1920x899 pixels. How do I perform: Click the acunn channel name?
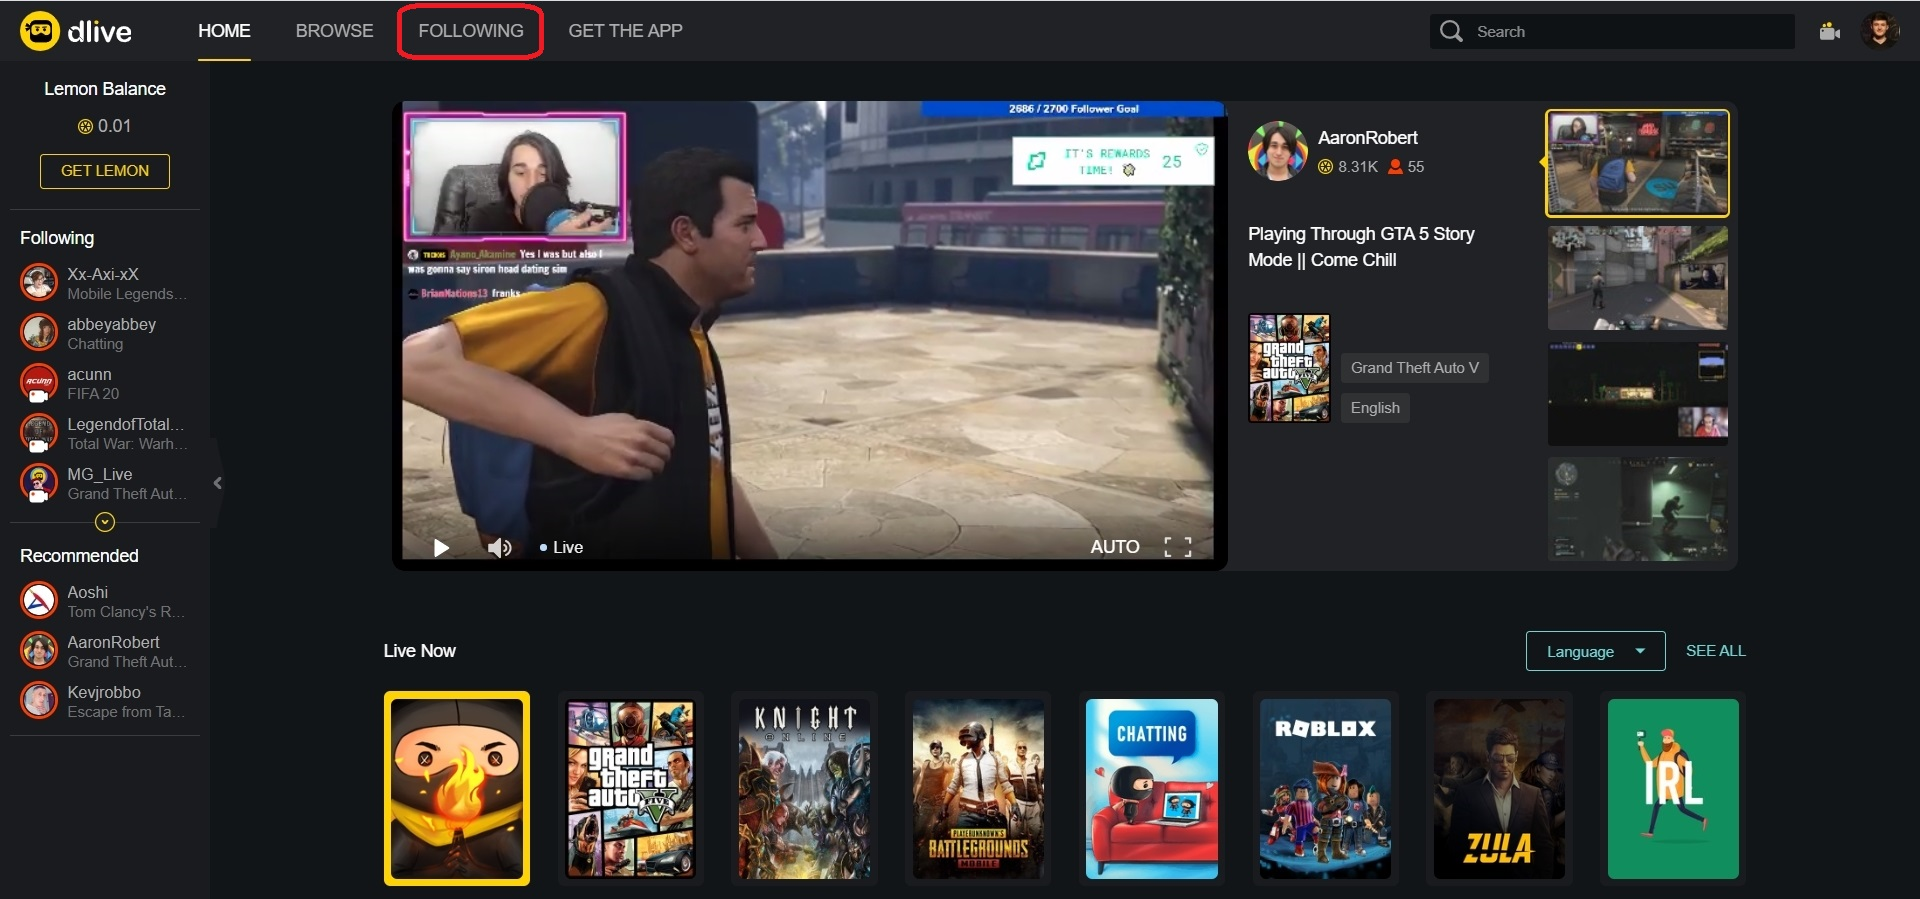pyautogui.click(x=89, y=374)
